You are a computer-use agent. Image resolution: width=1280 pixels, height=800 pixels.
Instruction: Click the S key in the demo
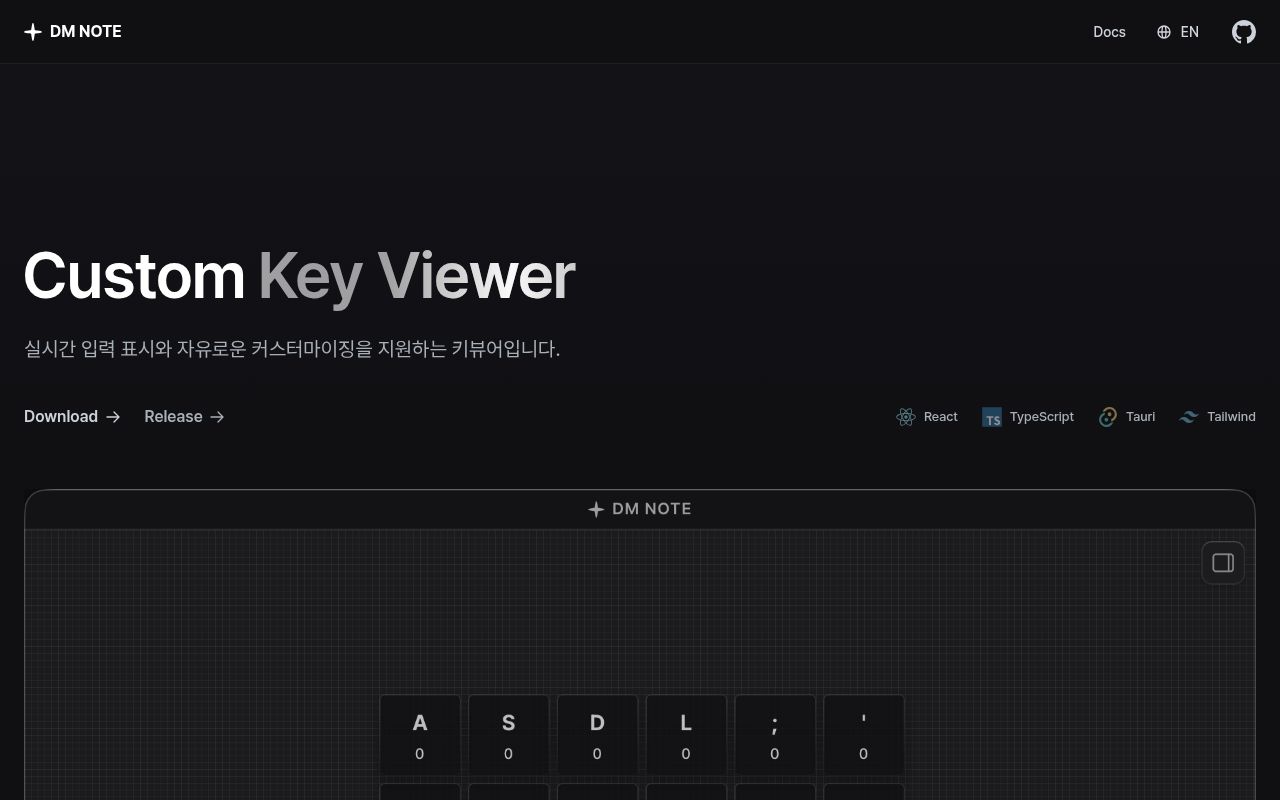509,735
